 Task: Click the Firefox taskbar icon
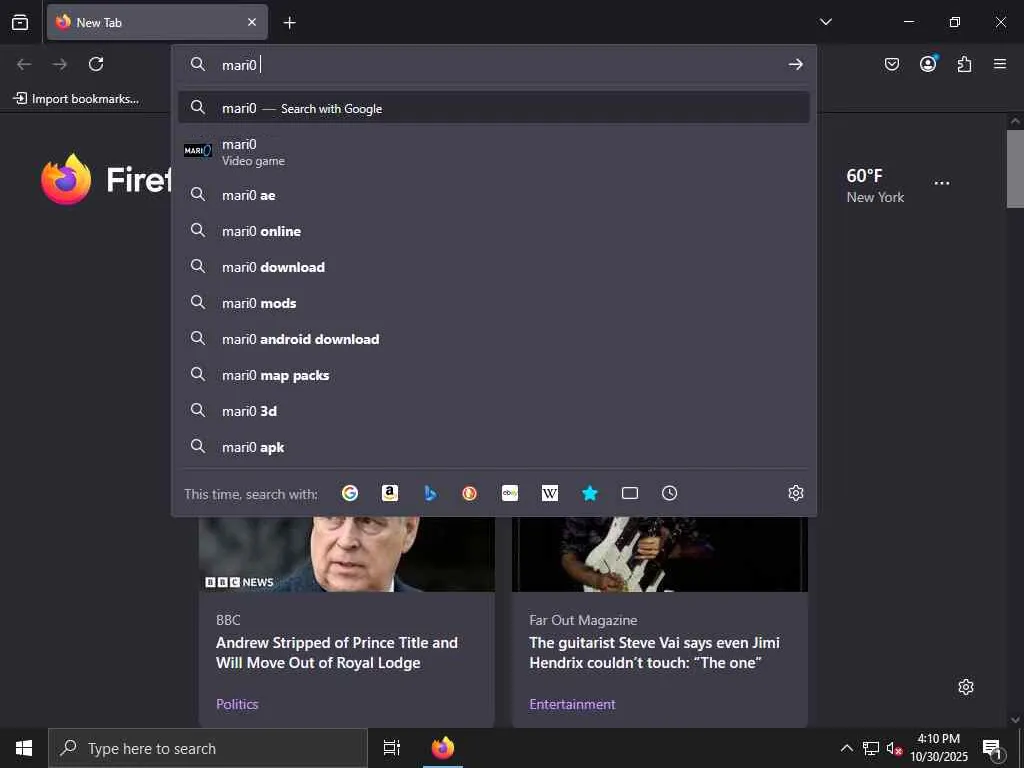(x=443, y=748)
